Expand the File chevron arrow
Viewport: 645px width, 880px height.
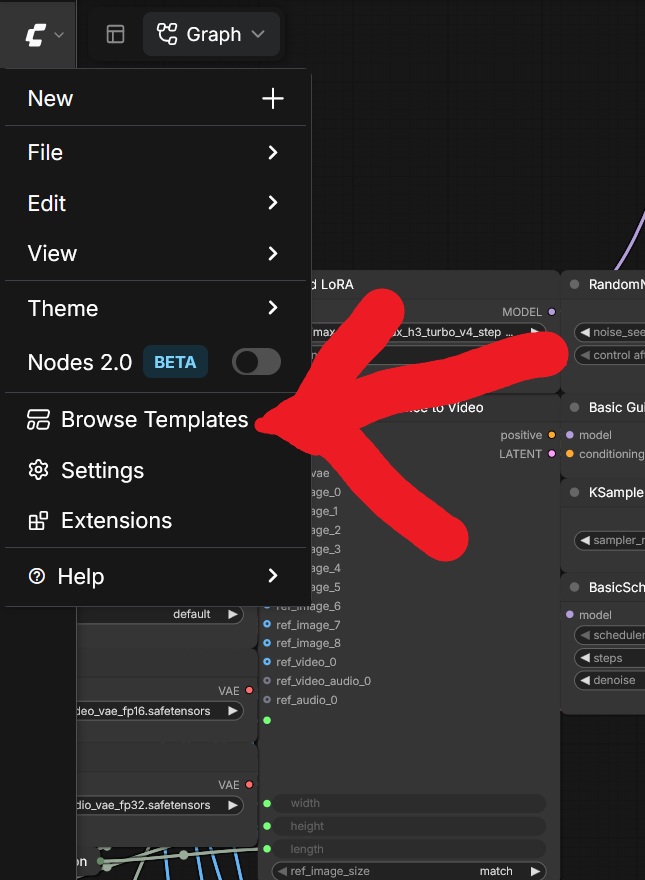(273, 153)
